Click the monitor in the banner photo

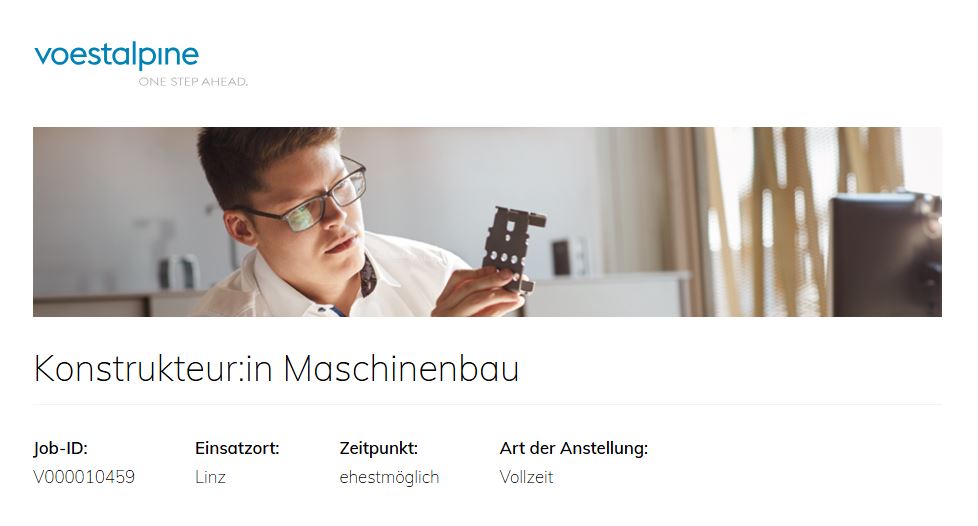click(886, 255)
